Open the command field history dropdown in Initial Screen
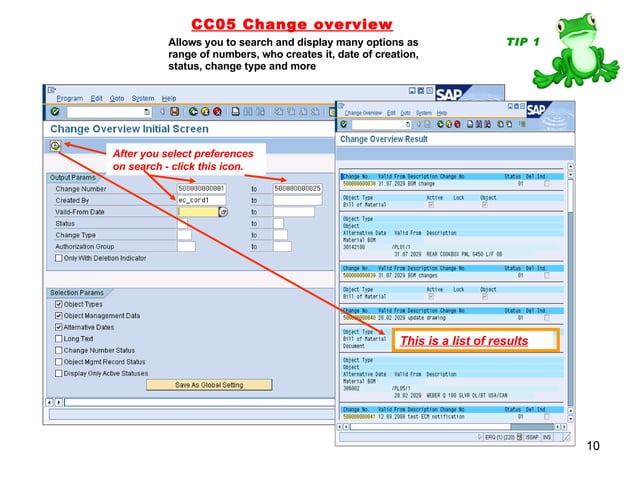This screenshot has height=478, width=638. coord(147,111)
